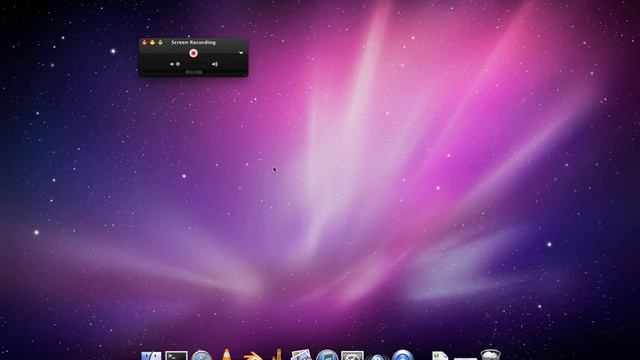The height and width of the screenshot is (360, 640).
Task: Open System Preferences gear in the Dock
Action: 353,356
